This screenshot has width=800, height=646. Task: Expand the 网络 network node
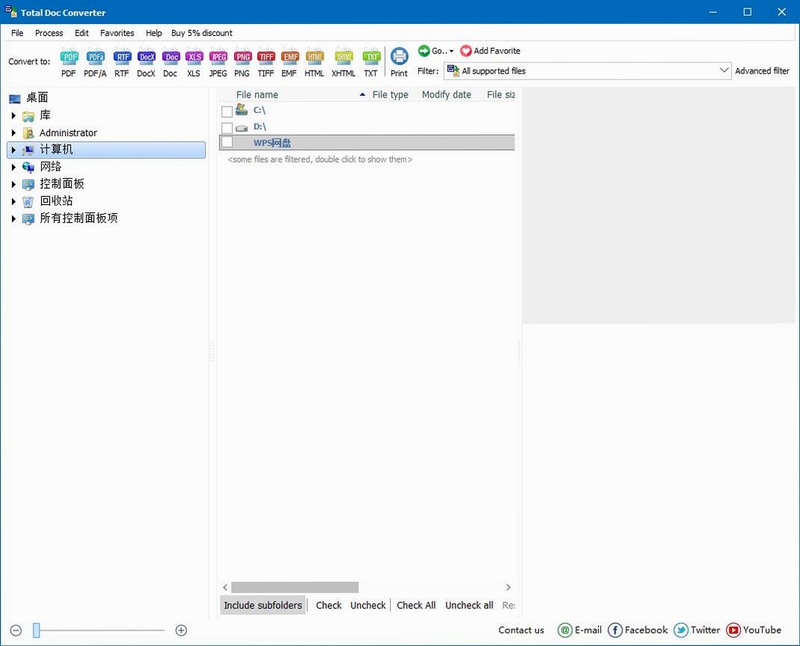14,167
